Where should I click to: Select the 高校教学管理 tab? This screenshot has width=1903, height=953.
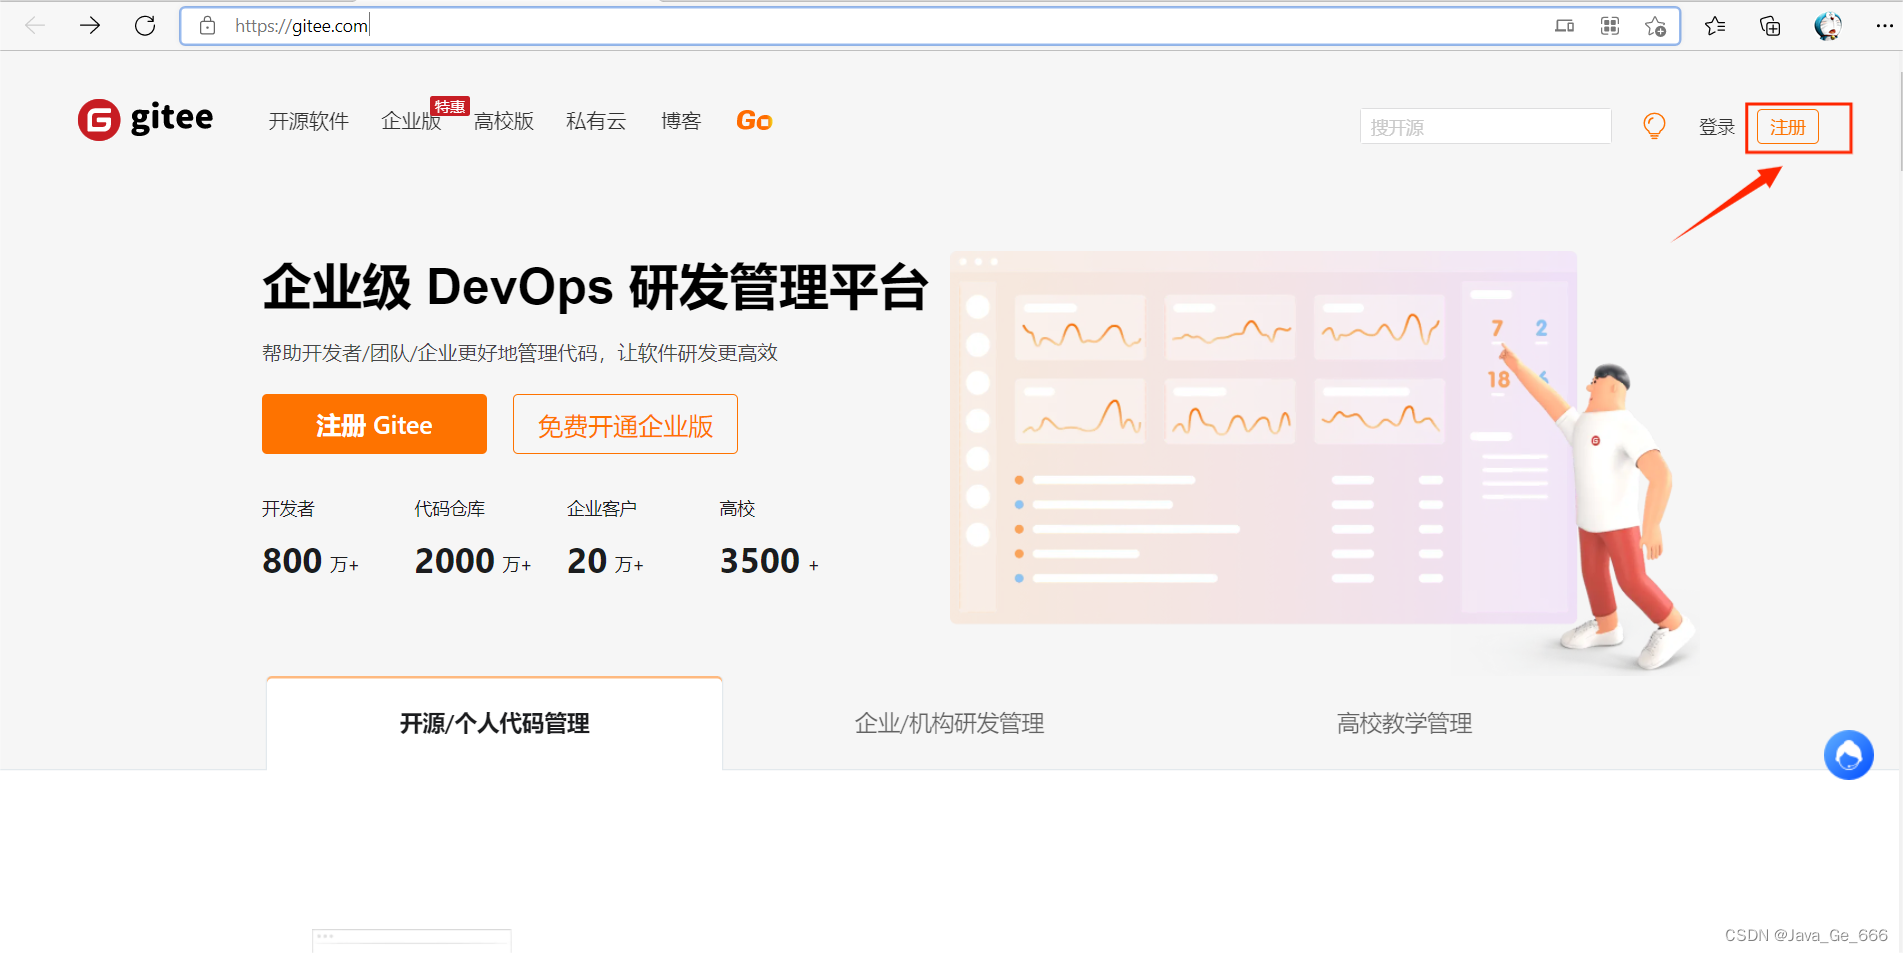tap(1404, 723)
